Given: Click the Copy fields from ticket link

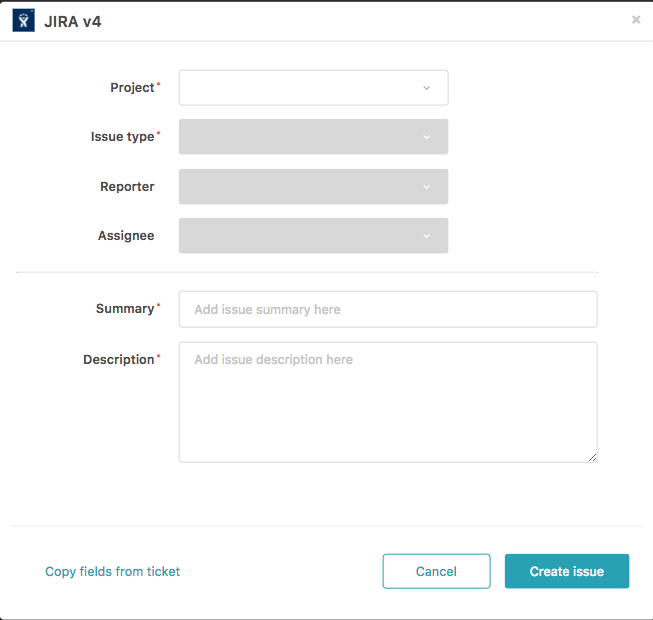Looking at the screenshot, I should coord(112,572).
